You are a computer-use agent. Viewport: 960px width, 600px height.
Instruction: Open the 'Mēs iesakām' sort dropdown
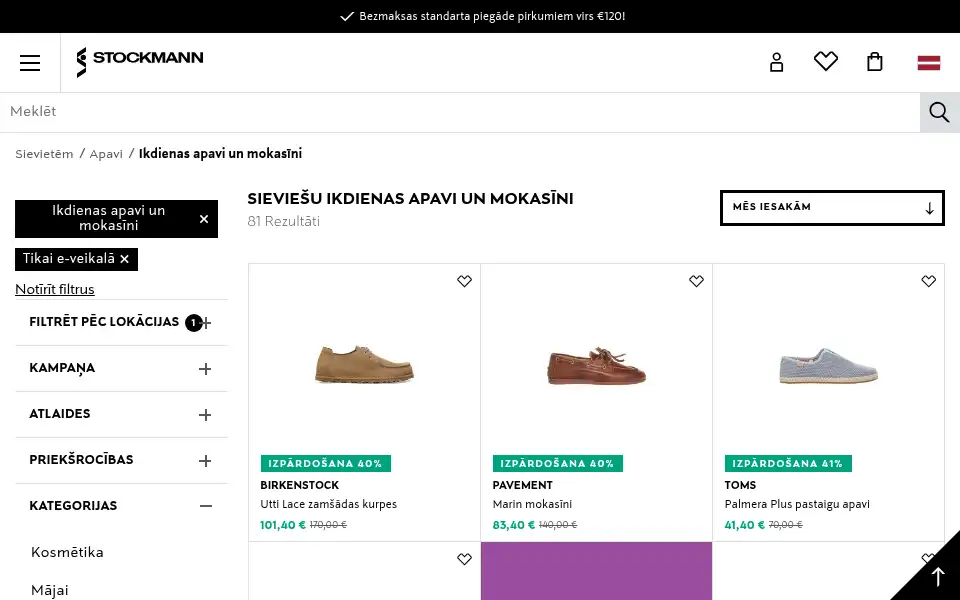[x=832, y=208]
